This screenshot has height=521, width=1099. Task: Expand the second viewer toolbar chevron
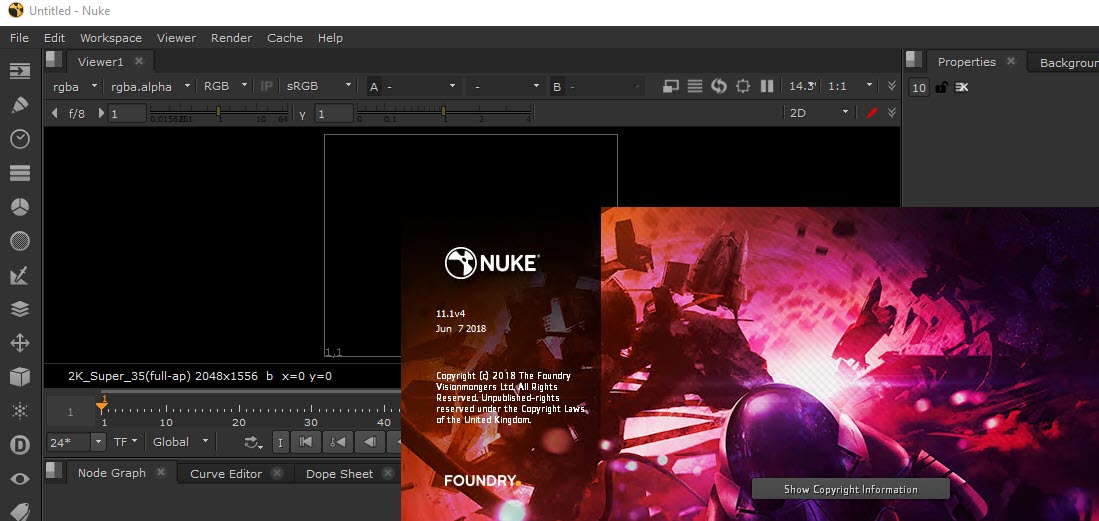pyautogui.click(x=892, y=112)
